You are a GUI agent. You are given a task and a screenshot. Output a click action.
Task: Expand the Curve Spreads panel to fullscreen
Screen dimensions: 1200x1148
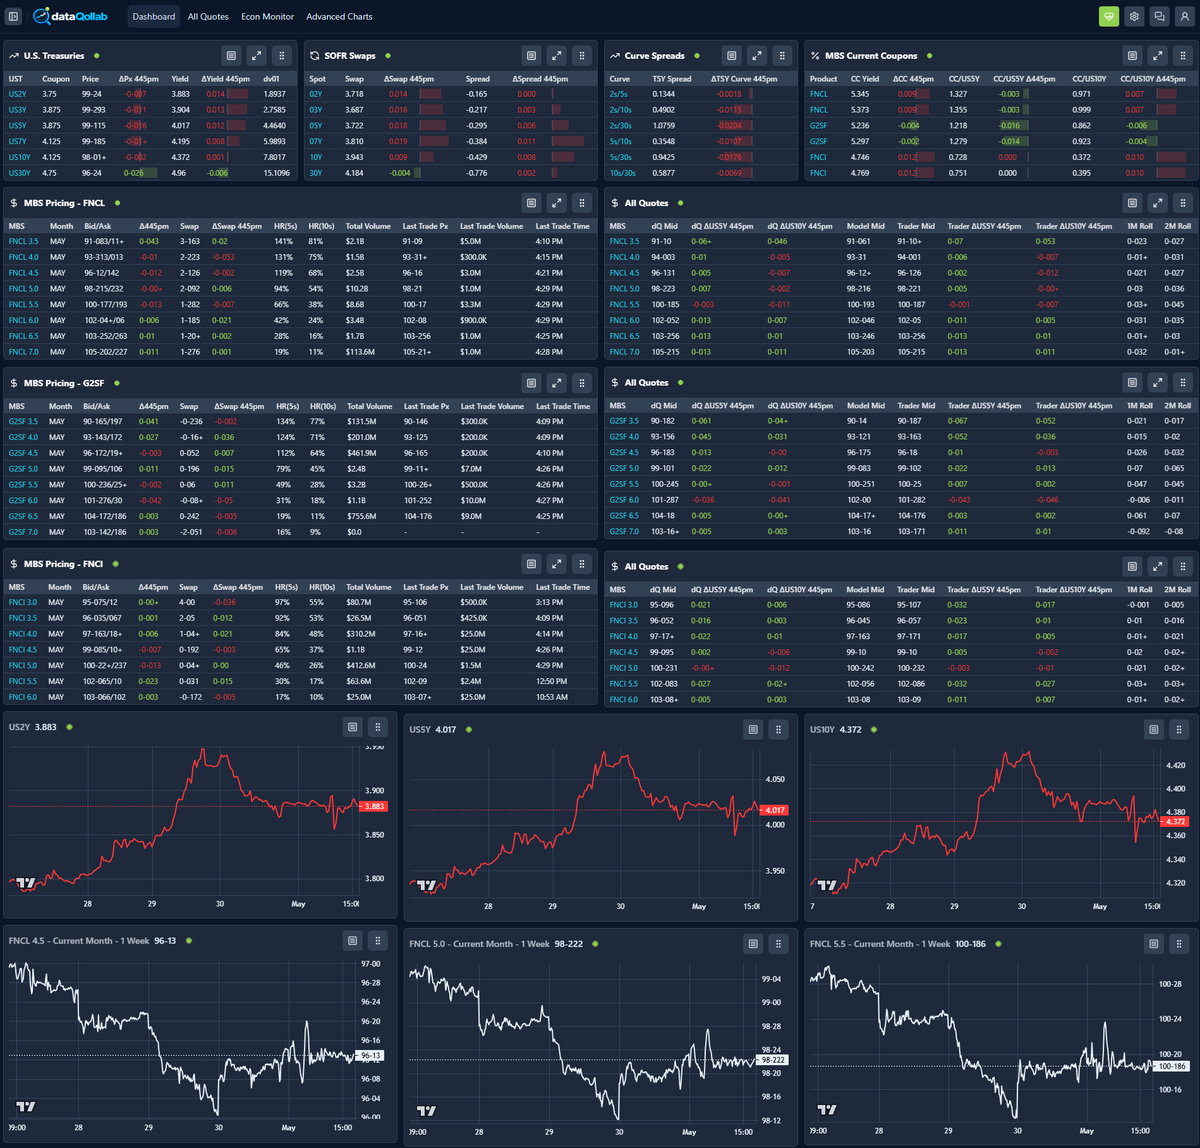(757, 56)
